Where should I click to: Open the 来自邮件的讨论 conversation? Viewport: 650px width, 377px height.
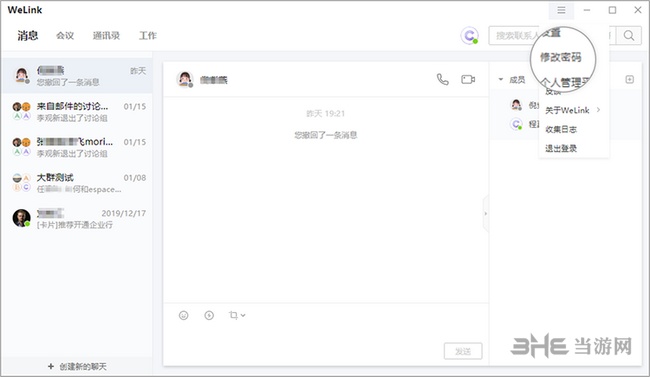77,112
